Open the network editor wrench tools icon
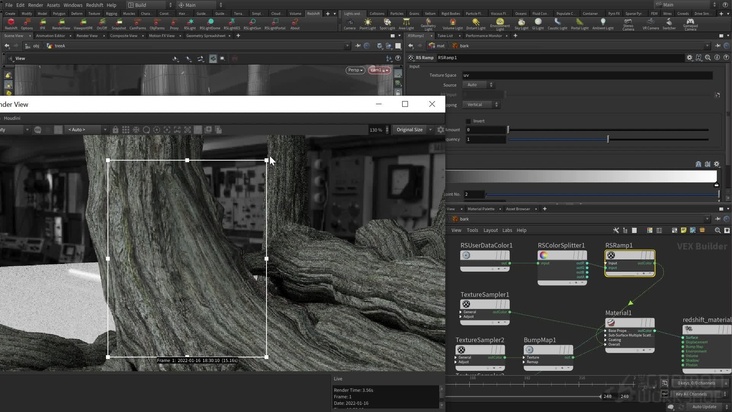The width and height of the screenshot is (732, 412). tap(616, 230)
